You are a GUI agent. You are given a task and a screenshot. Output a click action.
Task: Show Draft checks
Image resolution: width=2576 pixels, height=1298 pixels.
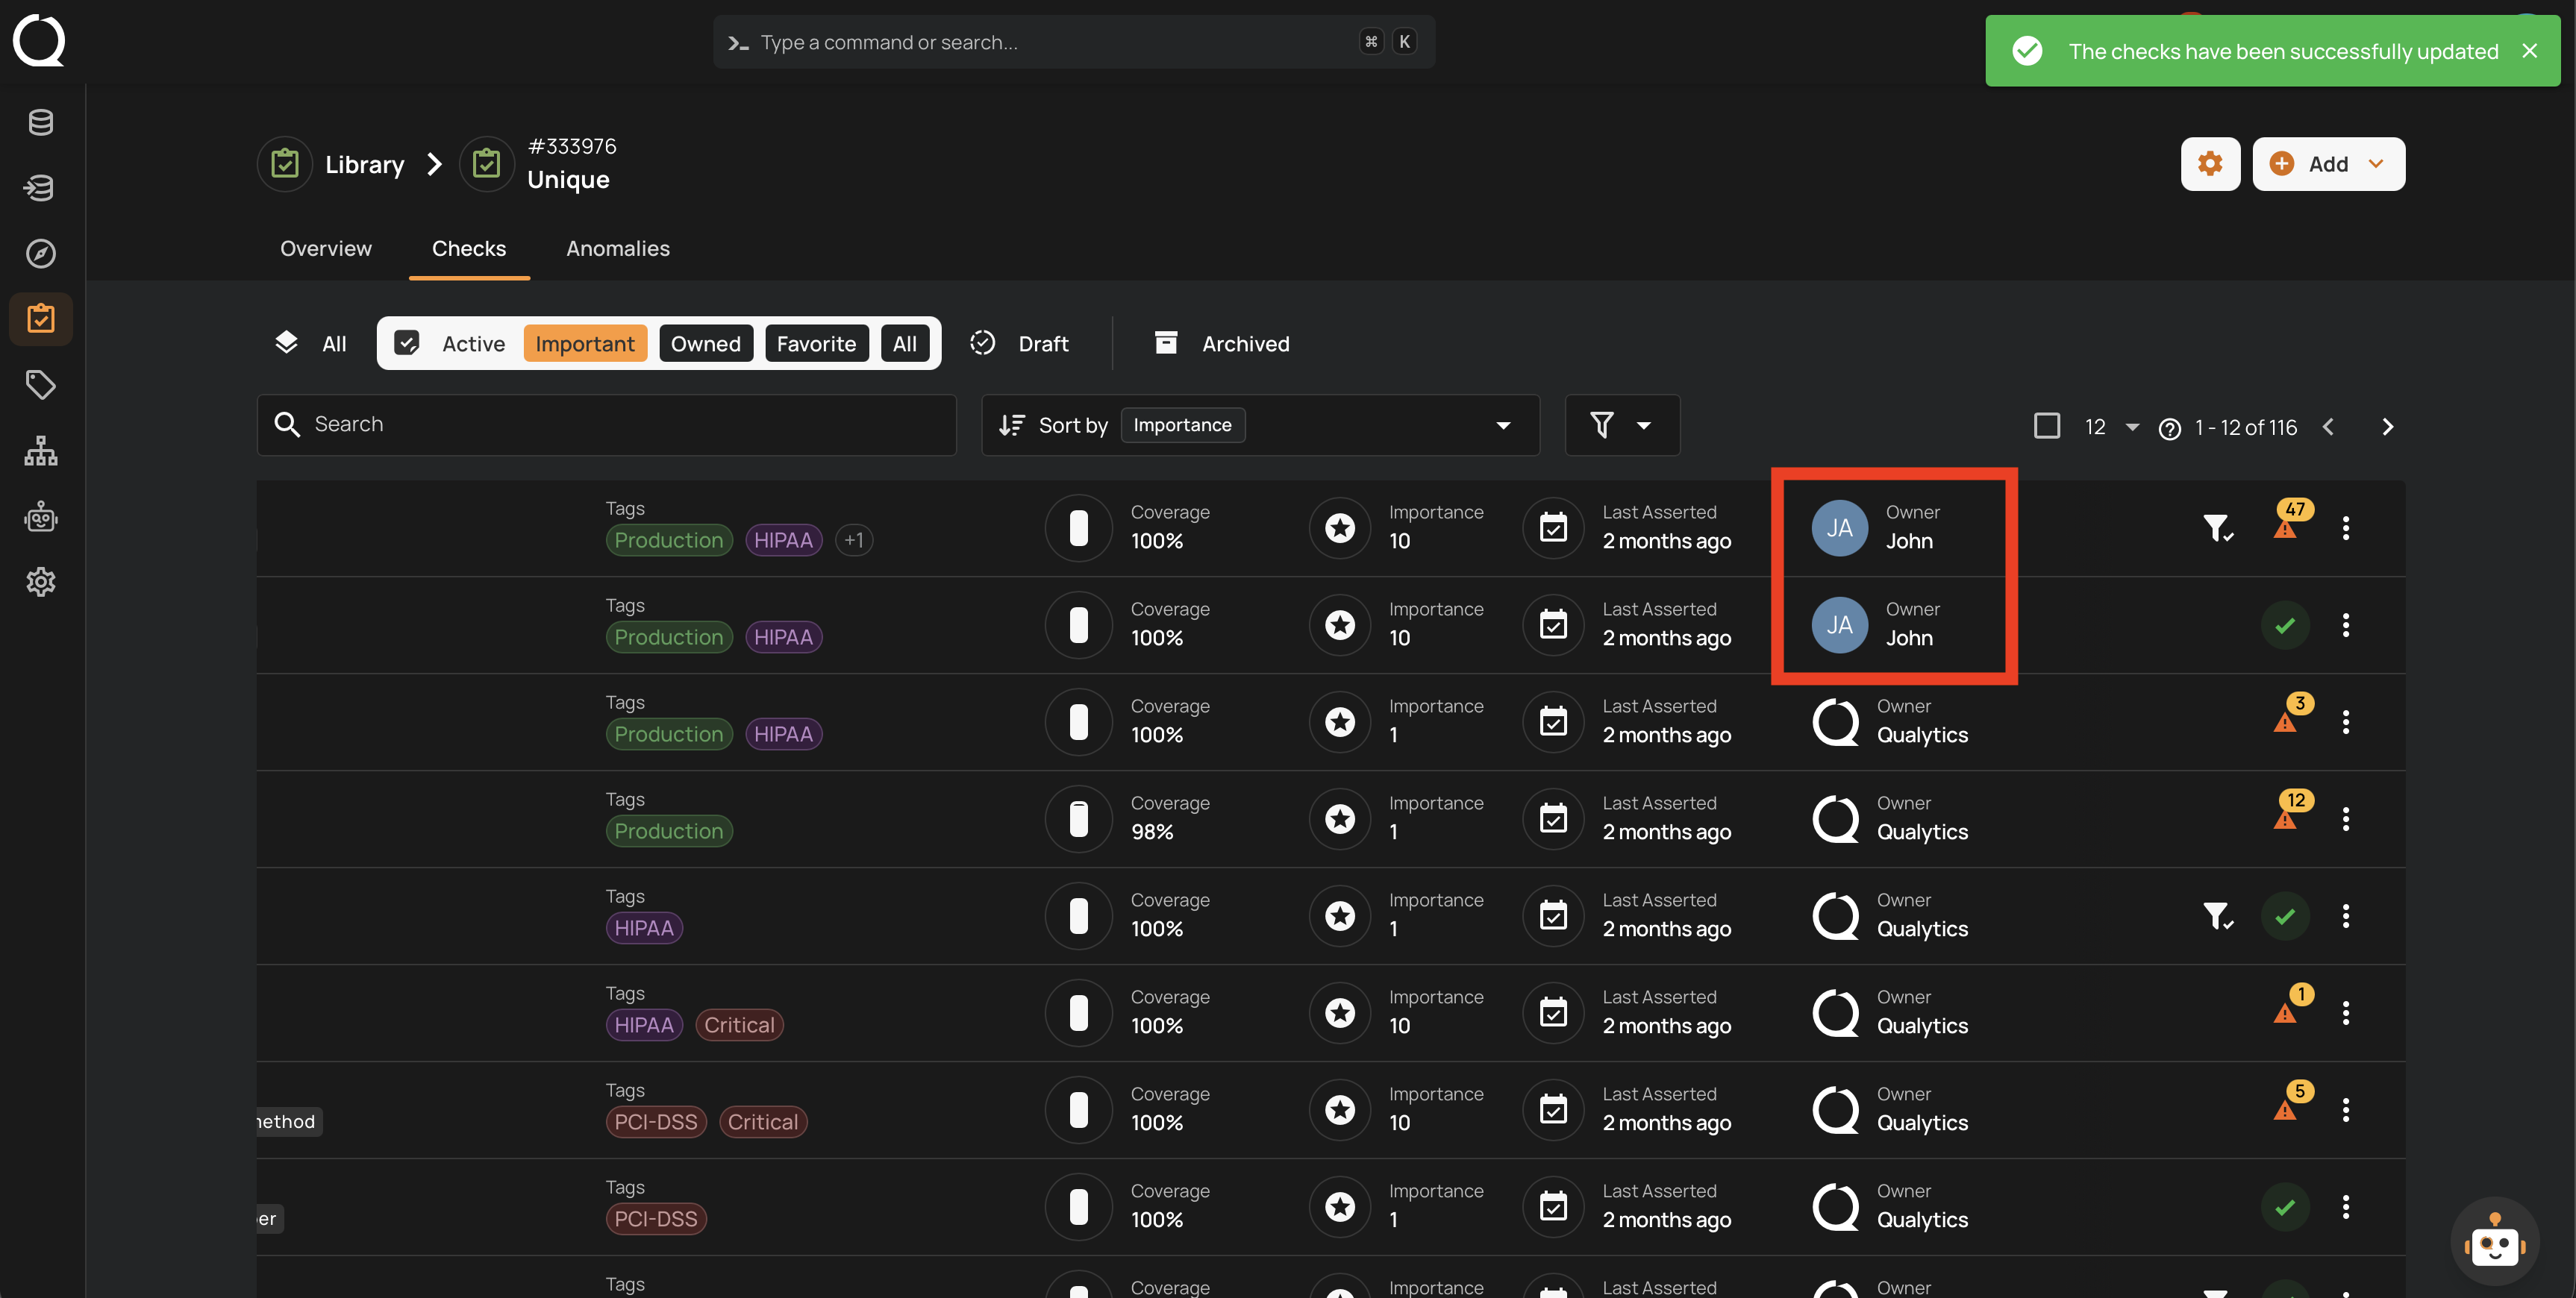pos(1020,344)
